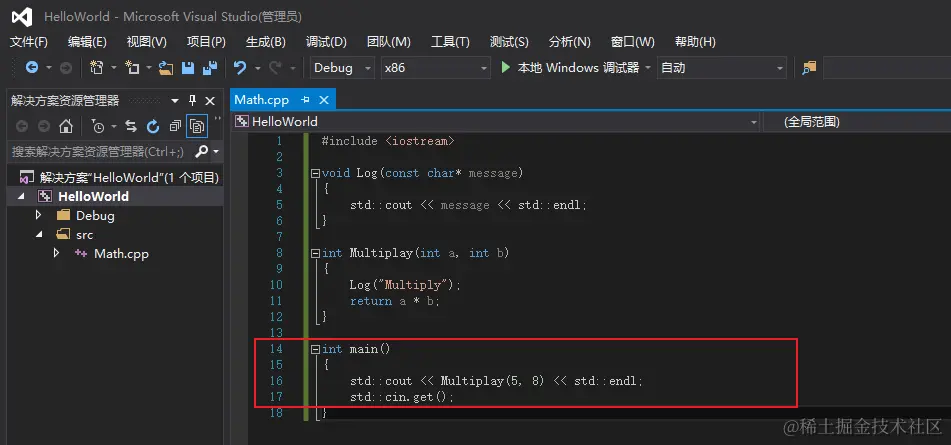Select the Math.cpp editor tab
The width and height of the screenshot is (951, 445).
(x=261, y=100)
